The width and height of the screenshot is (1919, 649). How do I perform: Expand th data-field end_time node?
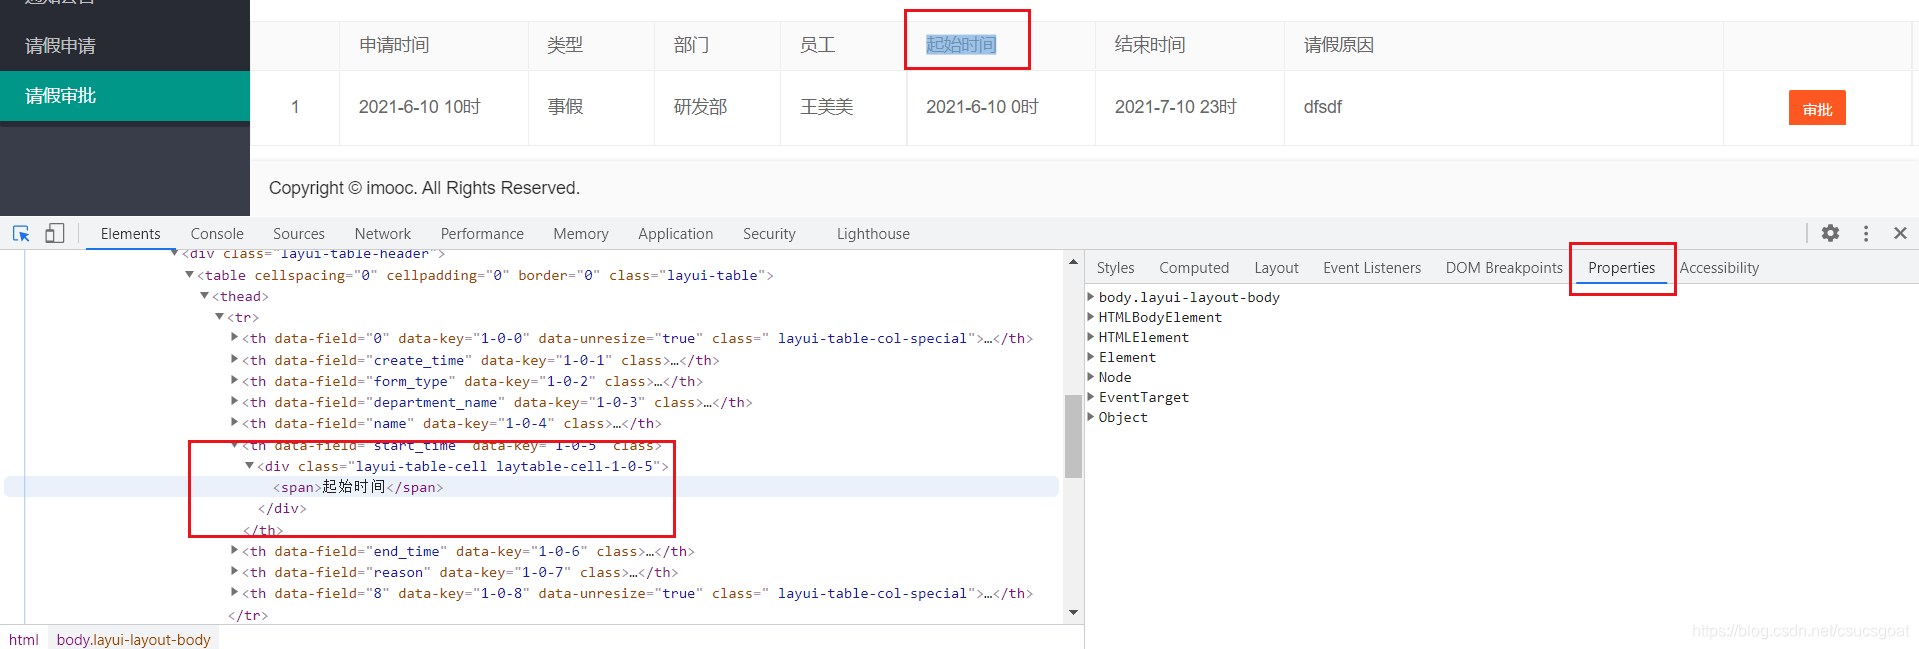pos(235,551)
